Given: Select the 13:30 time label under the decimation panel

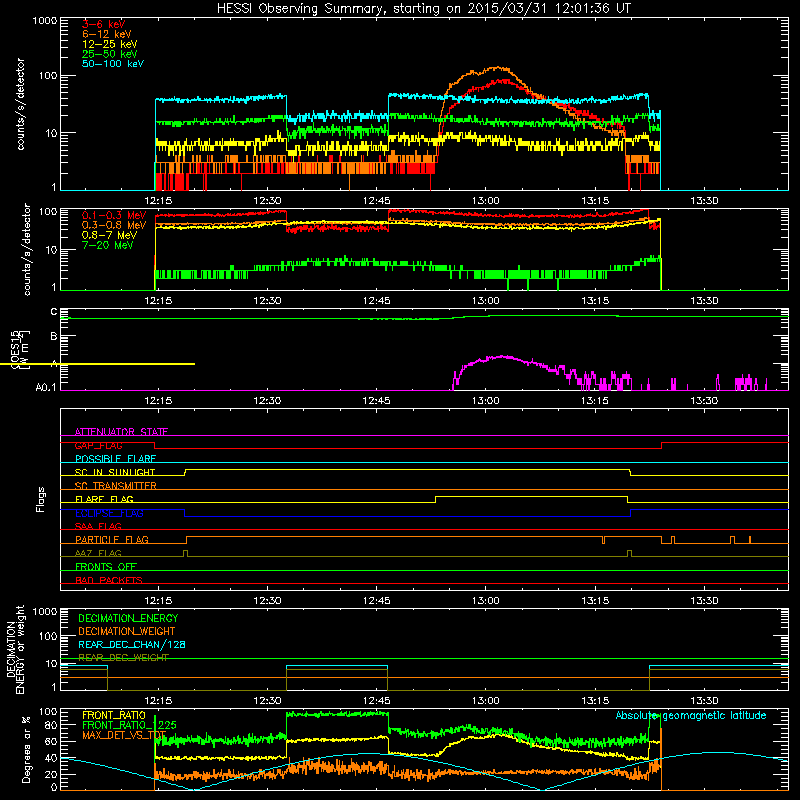Looking at the screenshot, I should click(704, 701).
